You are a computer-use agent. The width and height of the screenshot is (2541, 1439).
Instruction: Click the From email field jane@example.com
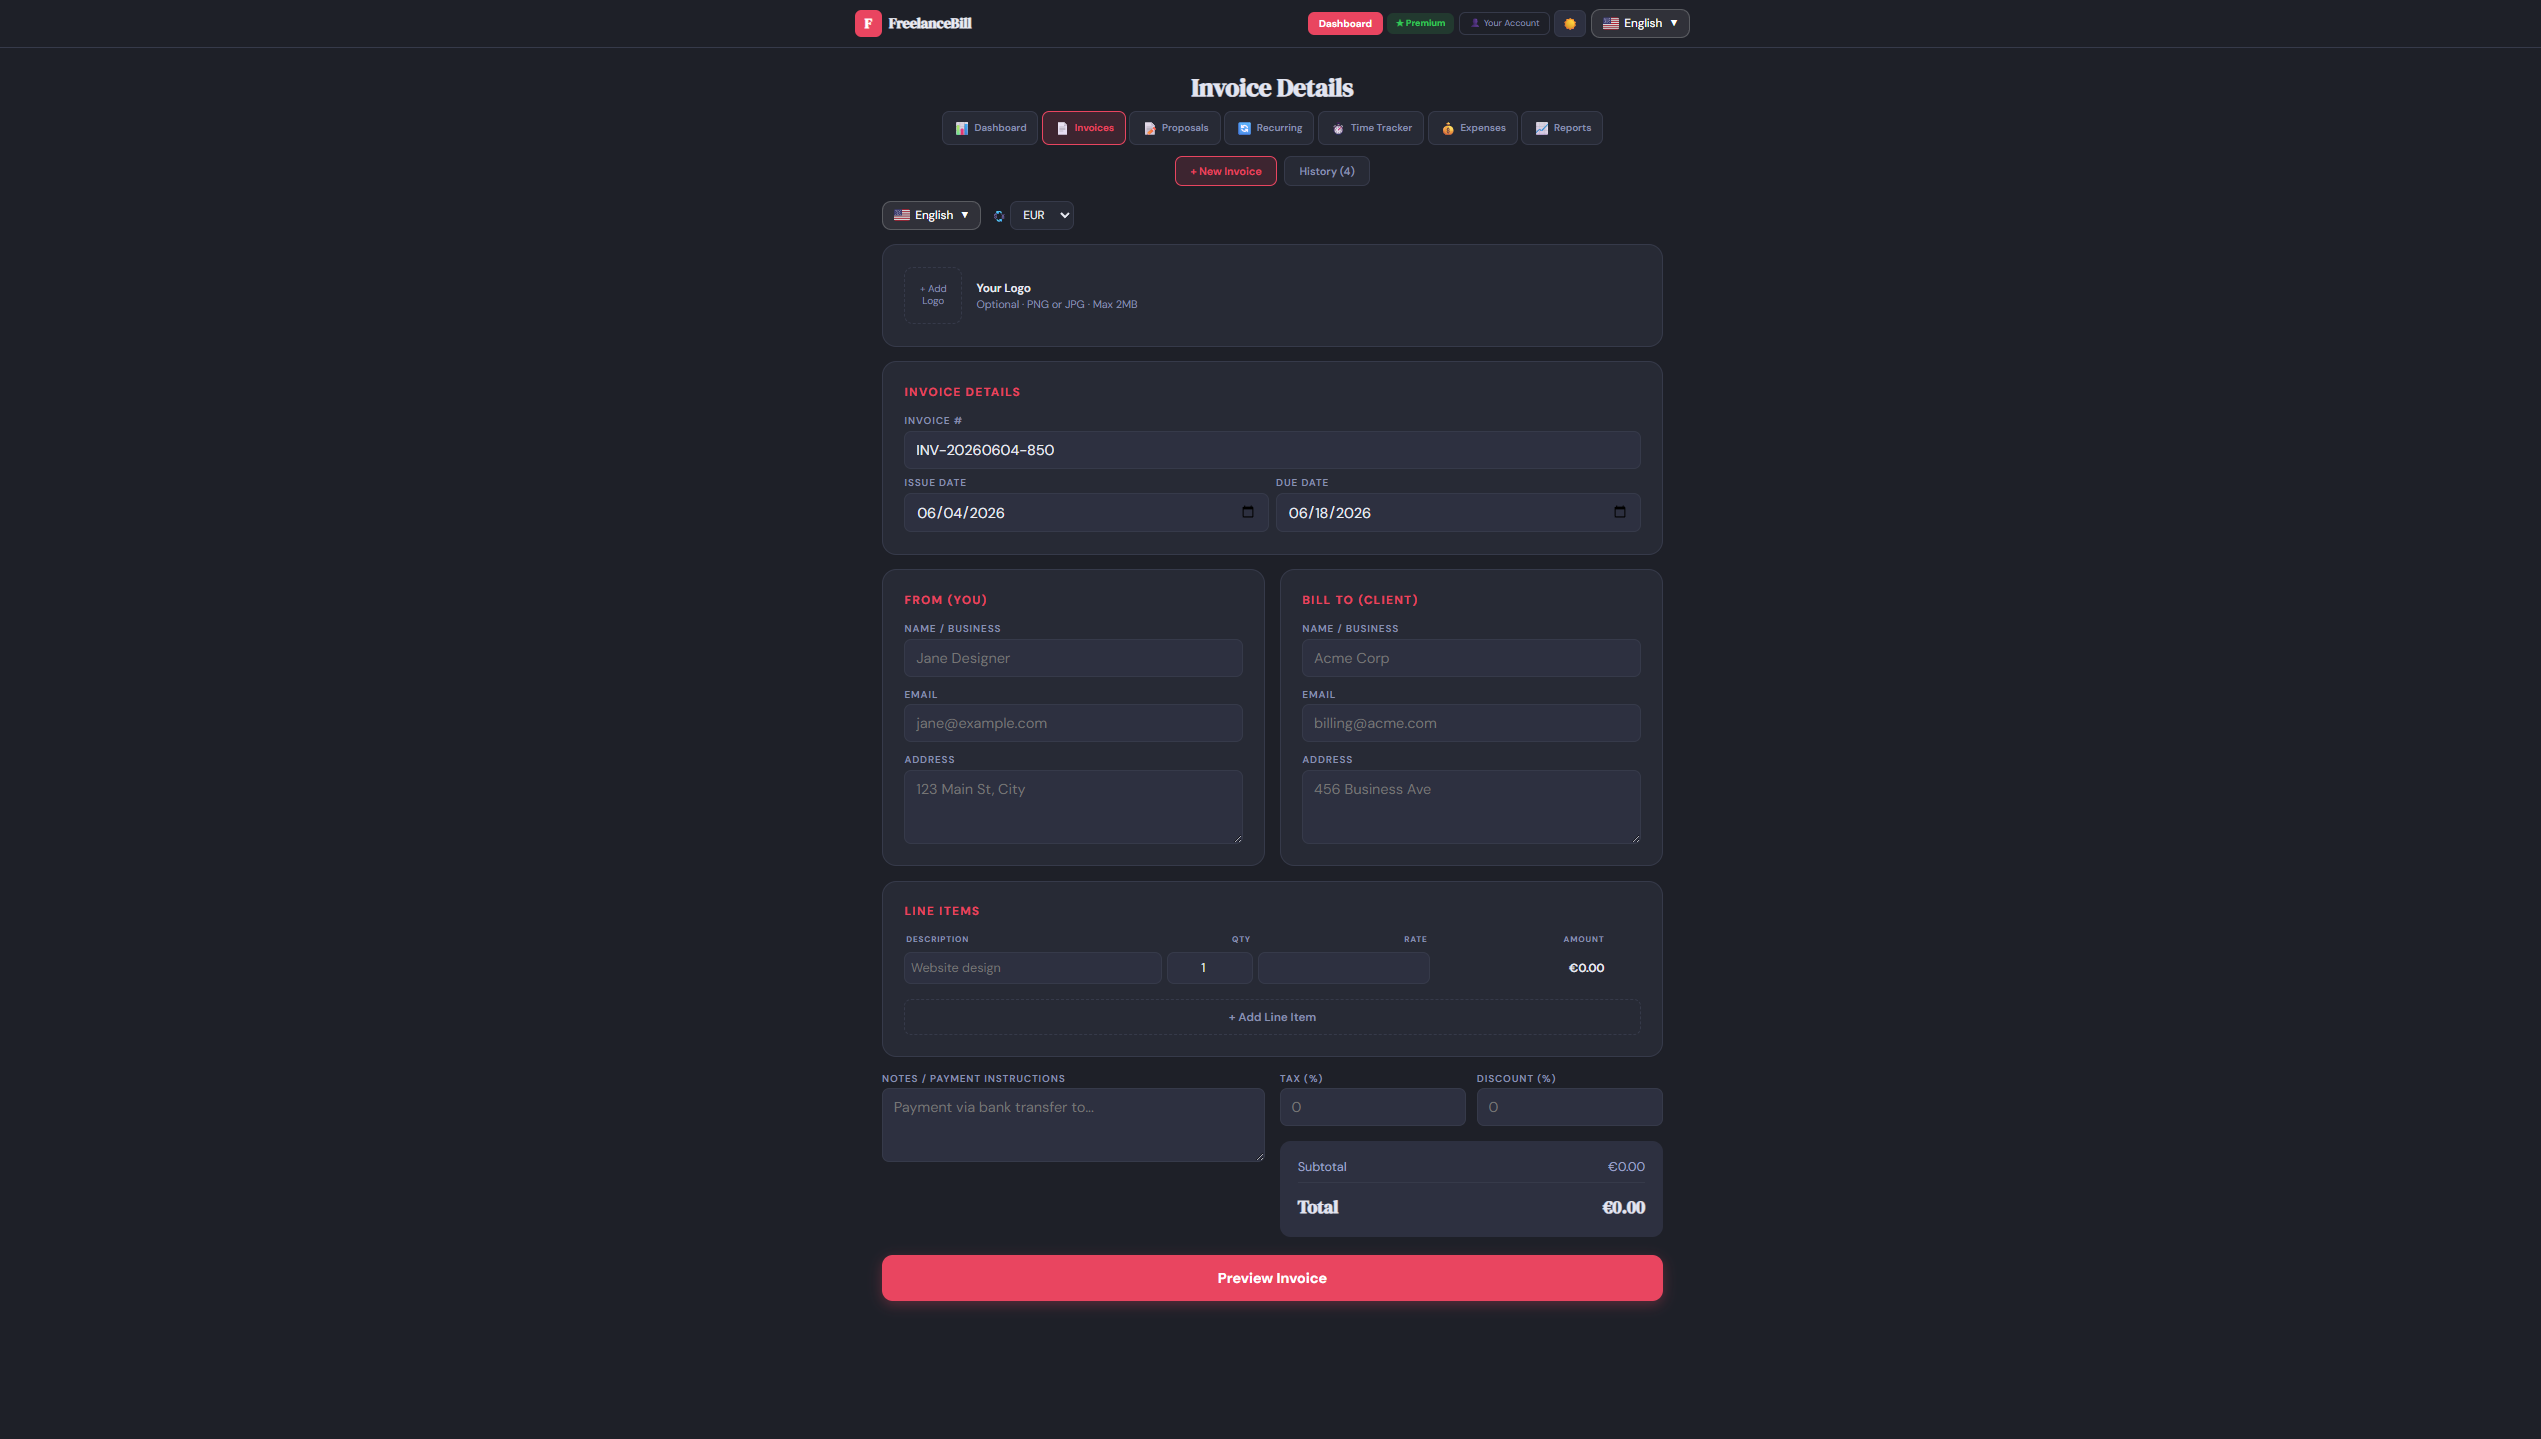tap(1072, 723)
